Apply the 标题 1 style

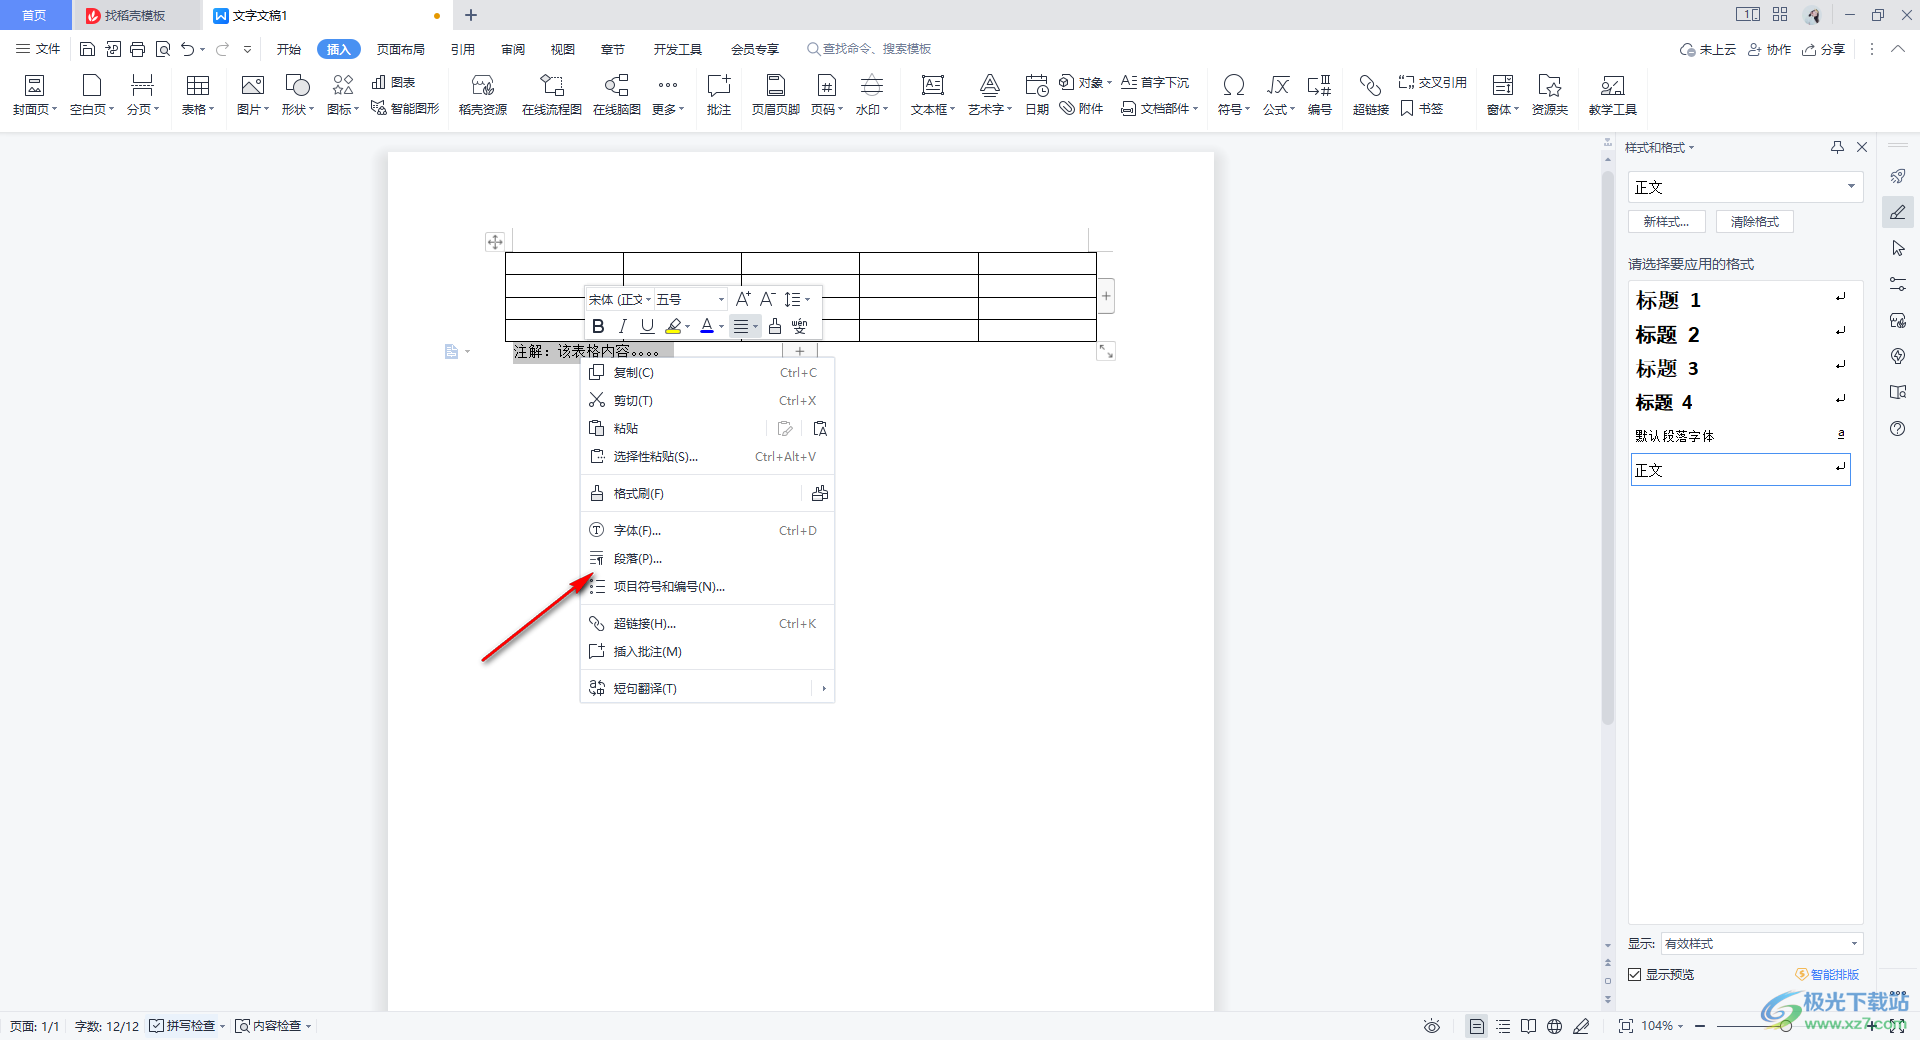(1741, 300)
